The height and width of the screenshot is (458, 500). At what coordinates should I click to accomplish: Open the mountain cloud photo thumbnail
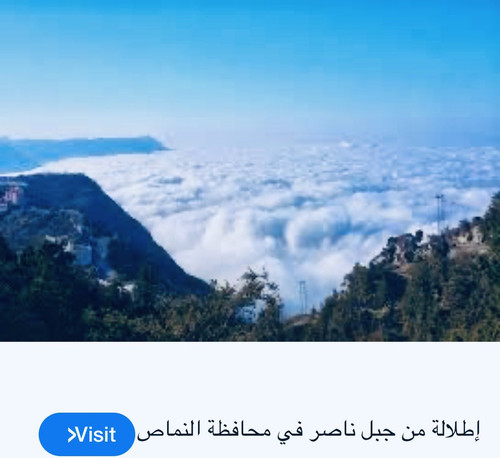click(250, 170)
